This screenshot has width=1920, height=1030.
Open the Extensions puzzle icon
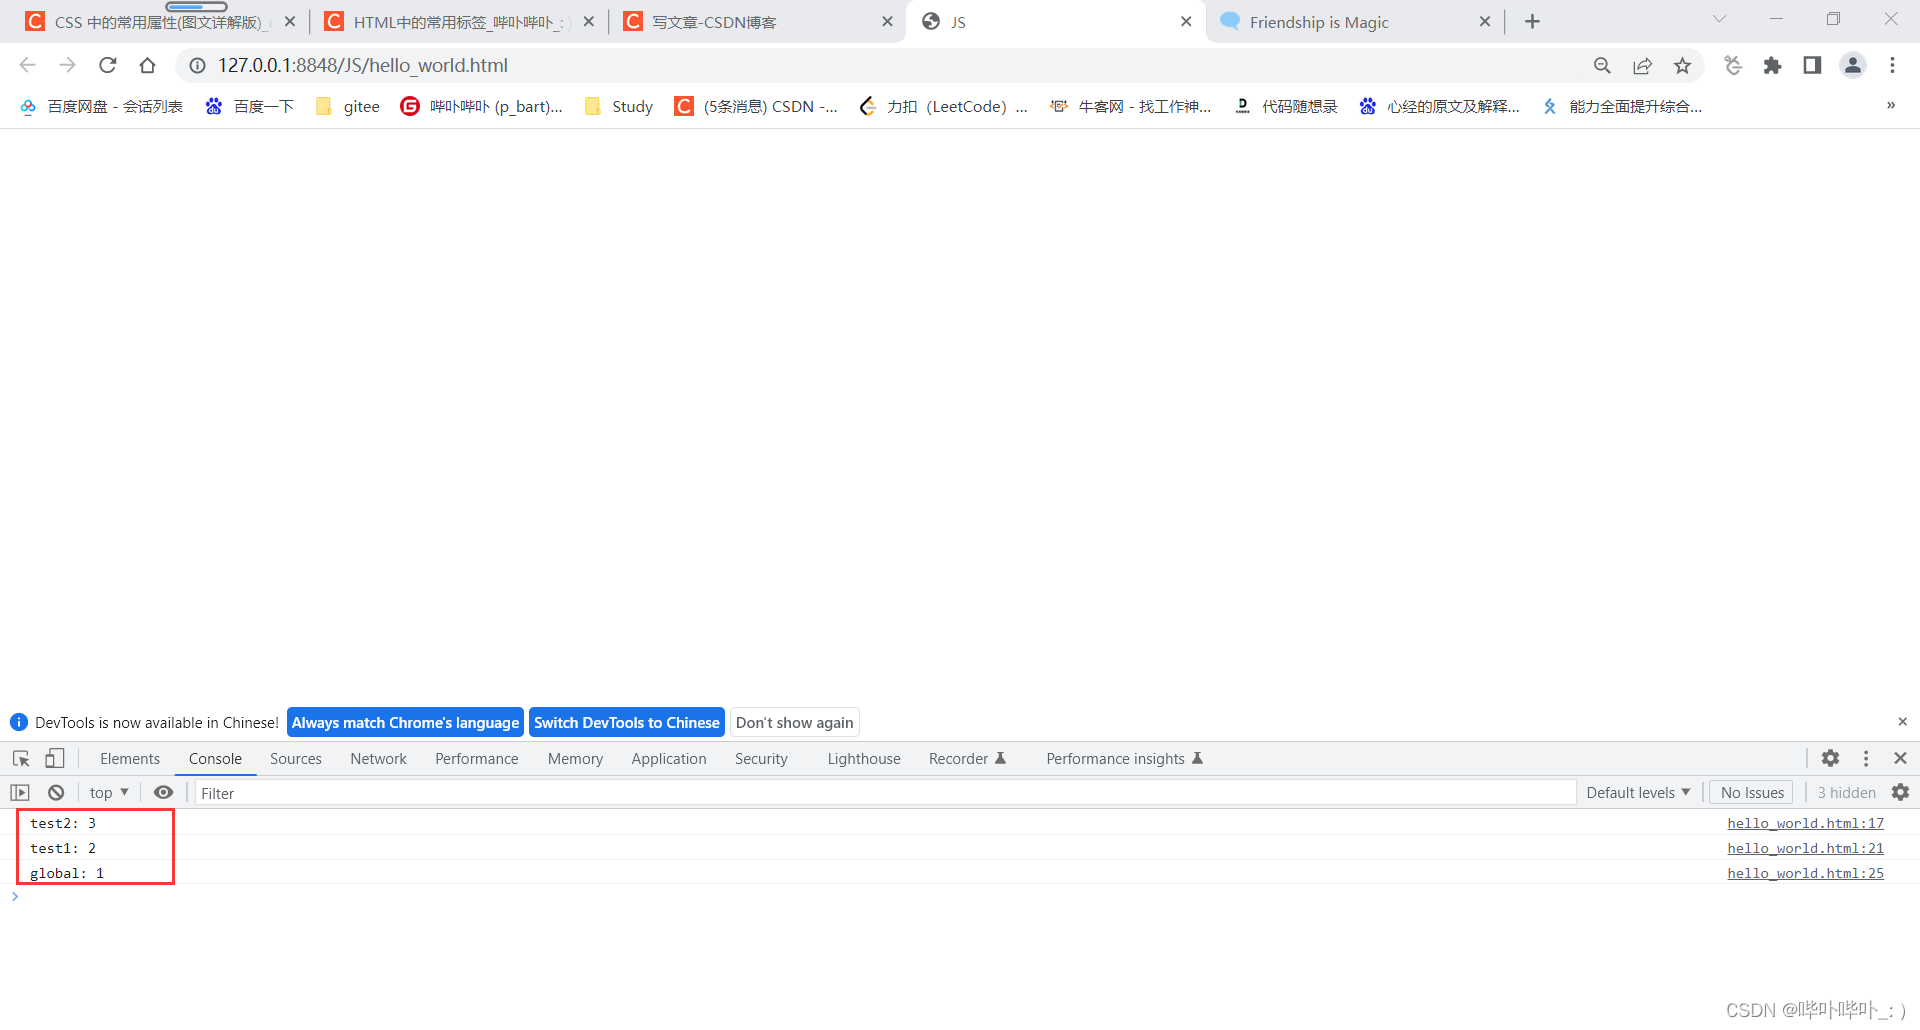tap(1772, 65)
